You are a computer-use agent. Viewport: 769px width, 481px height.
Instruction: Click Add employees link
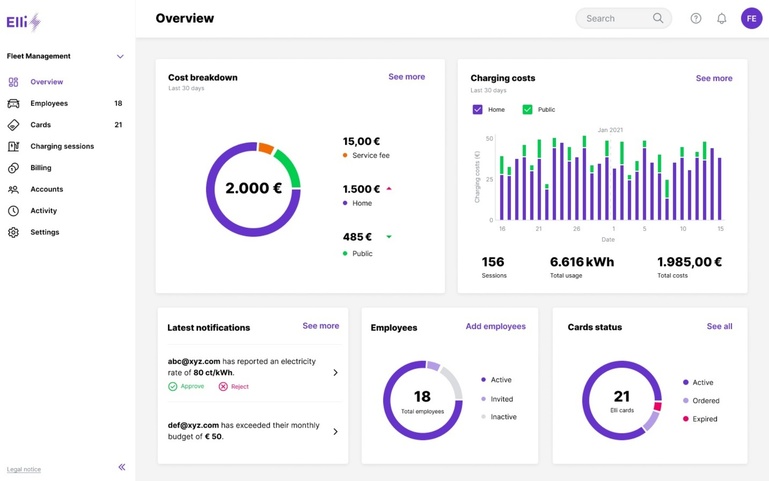[495, 327]
